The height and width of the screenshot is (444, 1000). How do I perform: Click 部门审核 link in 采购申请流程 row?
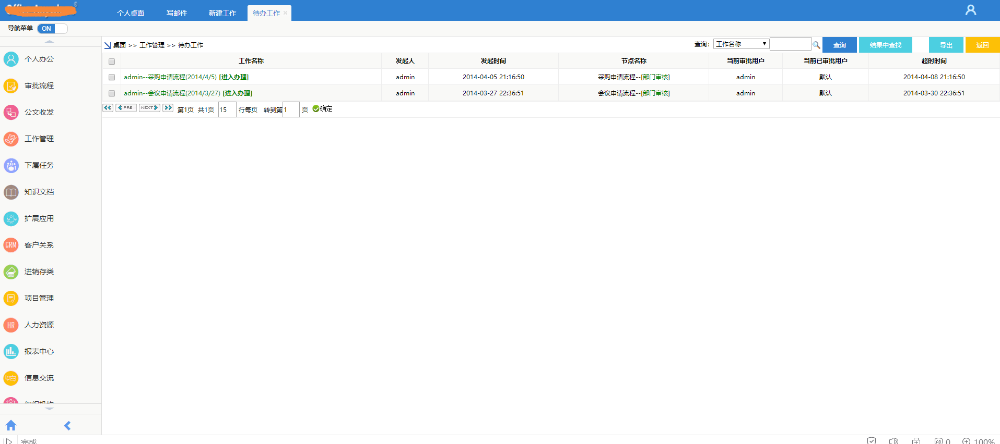pyautogui.click(x=656, y=77)
